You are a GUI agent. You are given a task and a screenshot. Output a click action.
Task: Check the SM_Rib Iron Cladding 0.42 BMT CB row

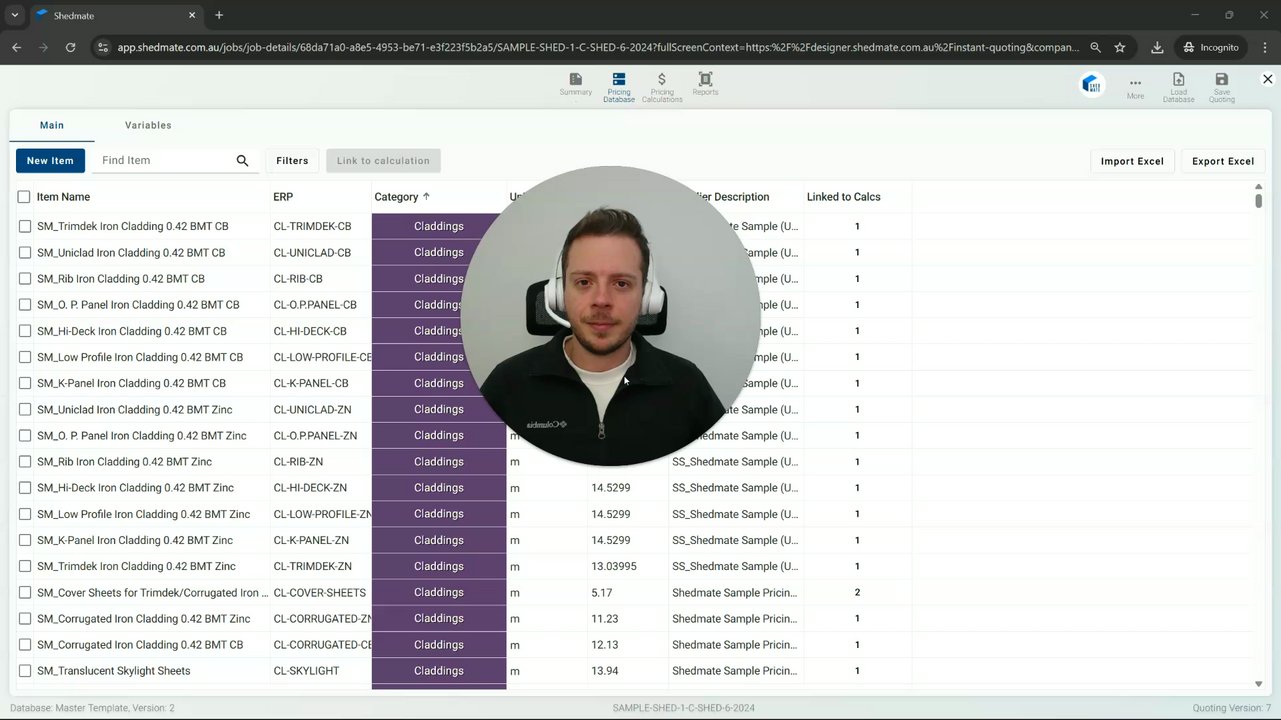[x=25, y=278]
